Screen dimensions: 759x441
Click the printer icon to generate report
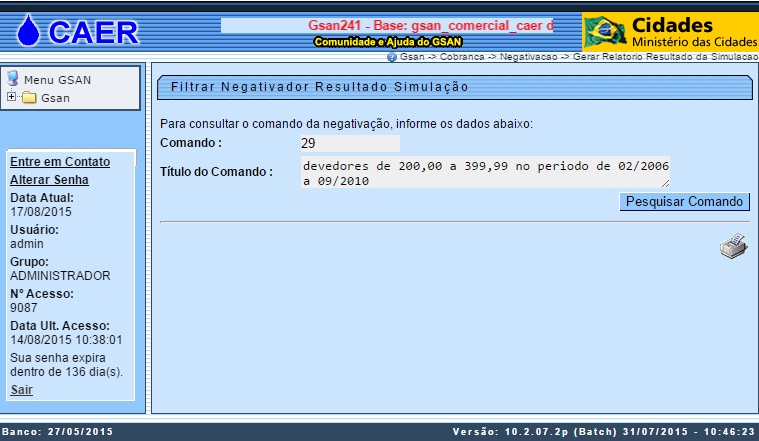click(733, 246)
